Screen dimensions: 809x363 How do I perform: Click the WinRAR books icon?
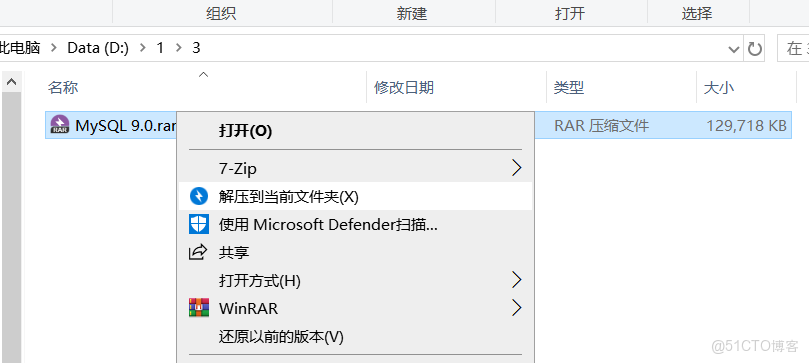pos(199,308)
